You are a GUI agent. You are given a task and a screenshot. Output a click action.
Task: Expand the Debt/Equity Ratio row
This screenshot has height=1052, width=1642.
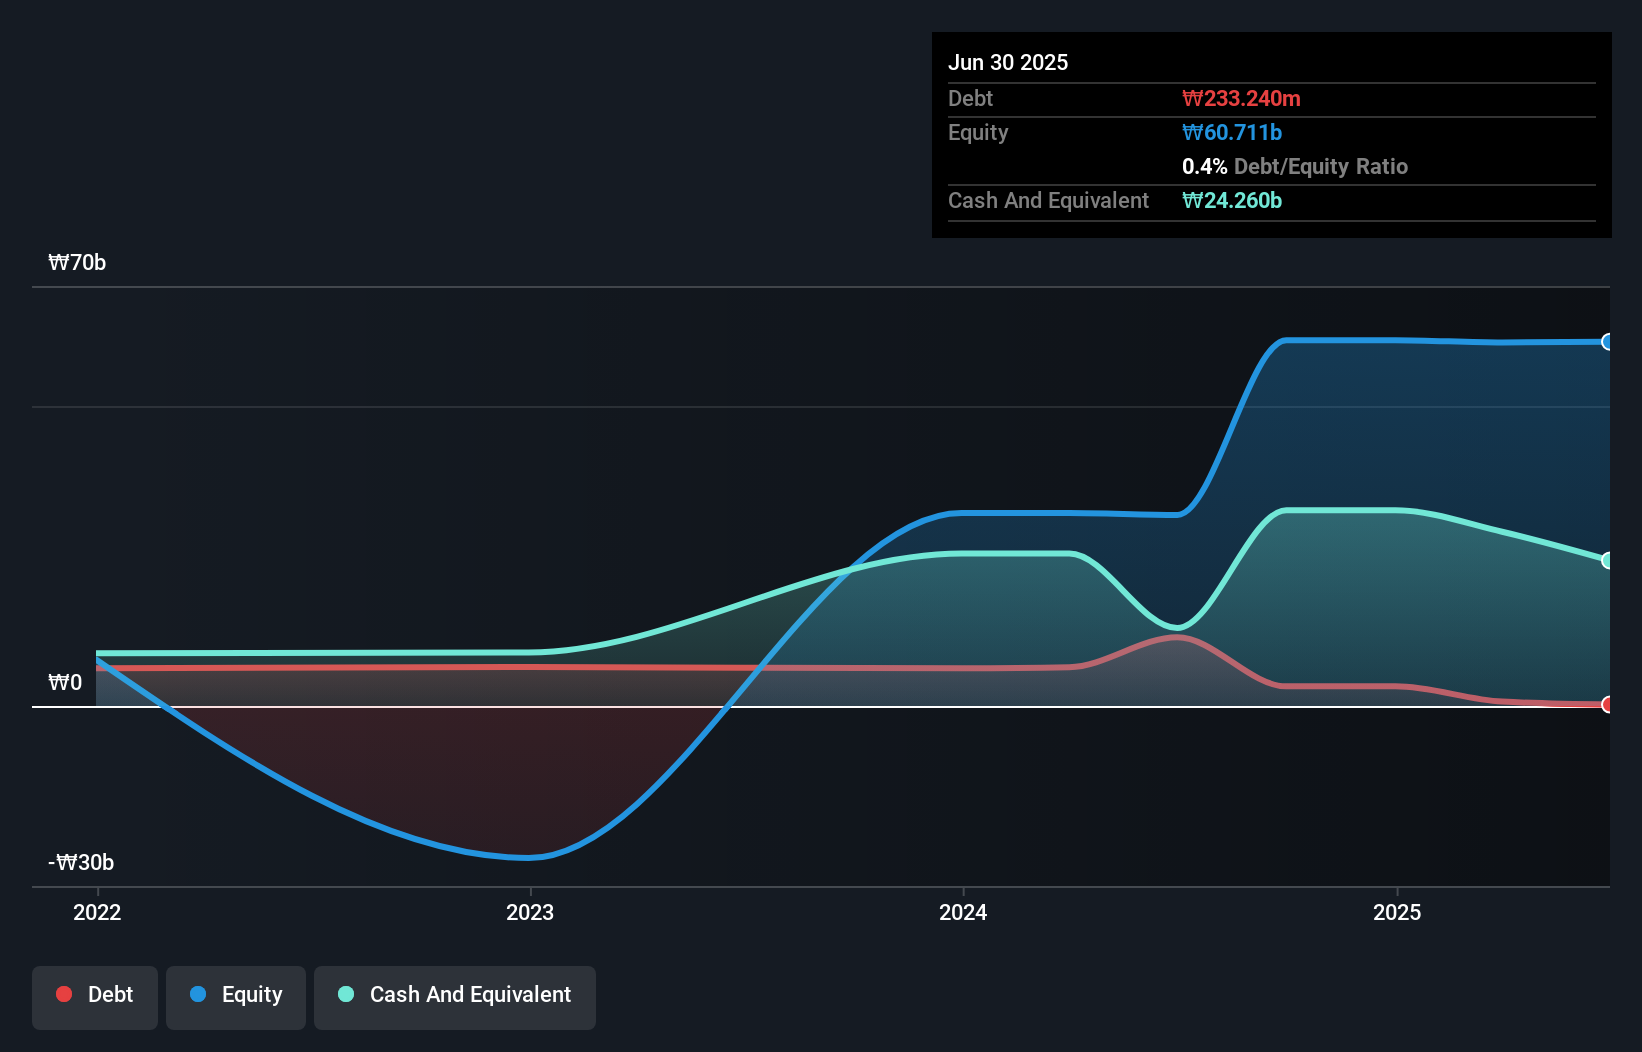(1295, 166)
